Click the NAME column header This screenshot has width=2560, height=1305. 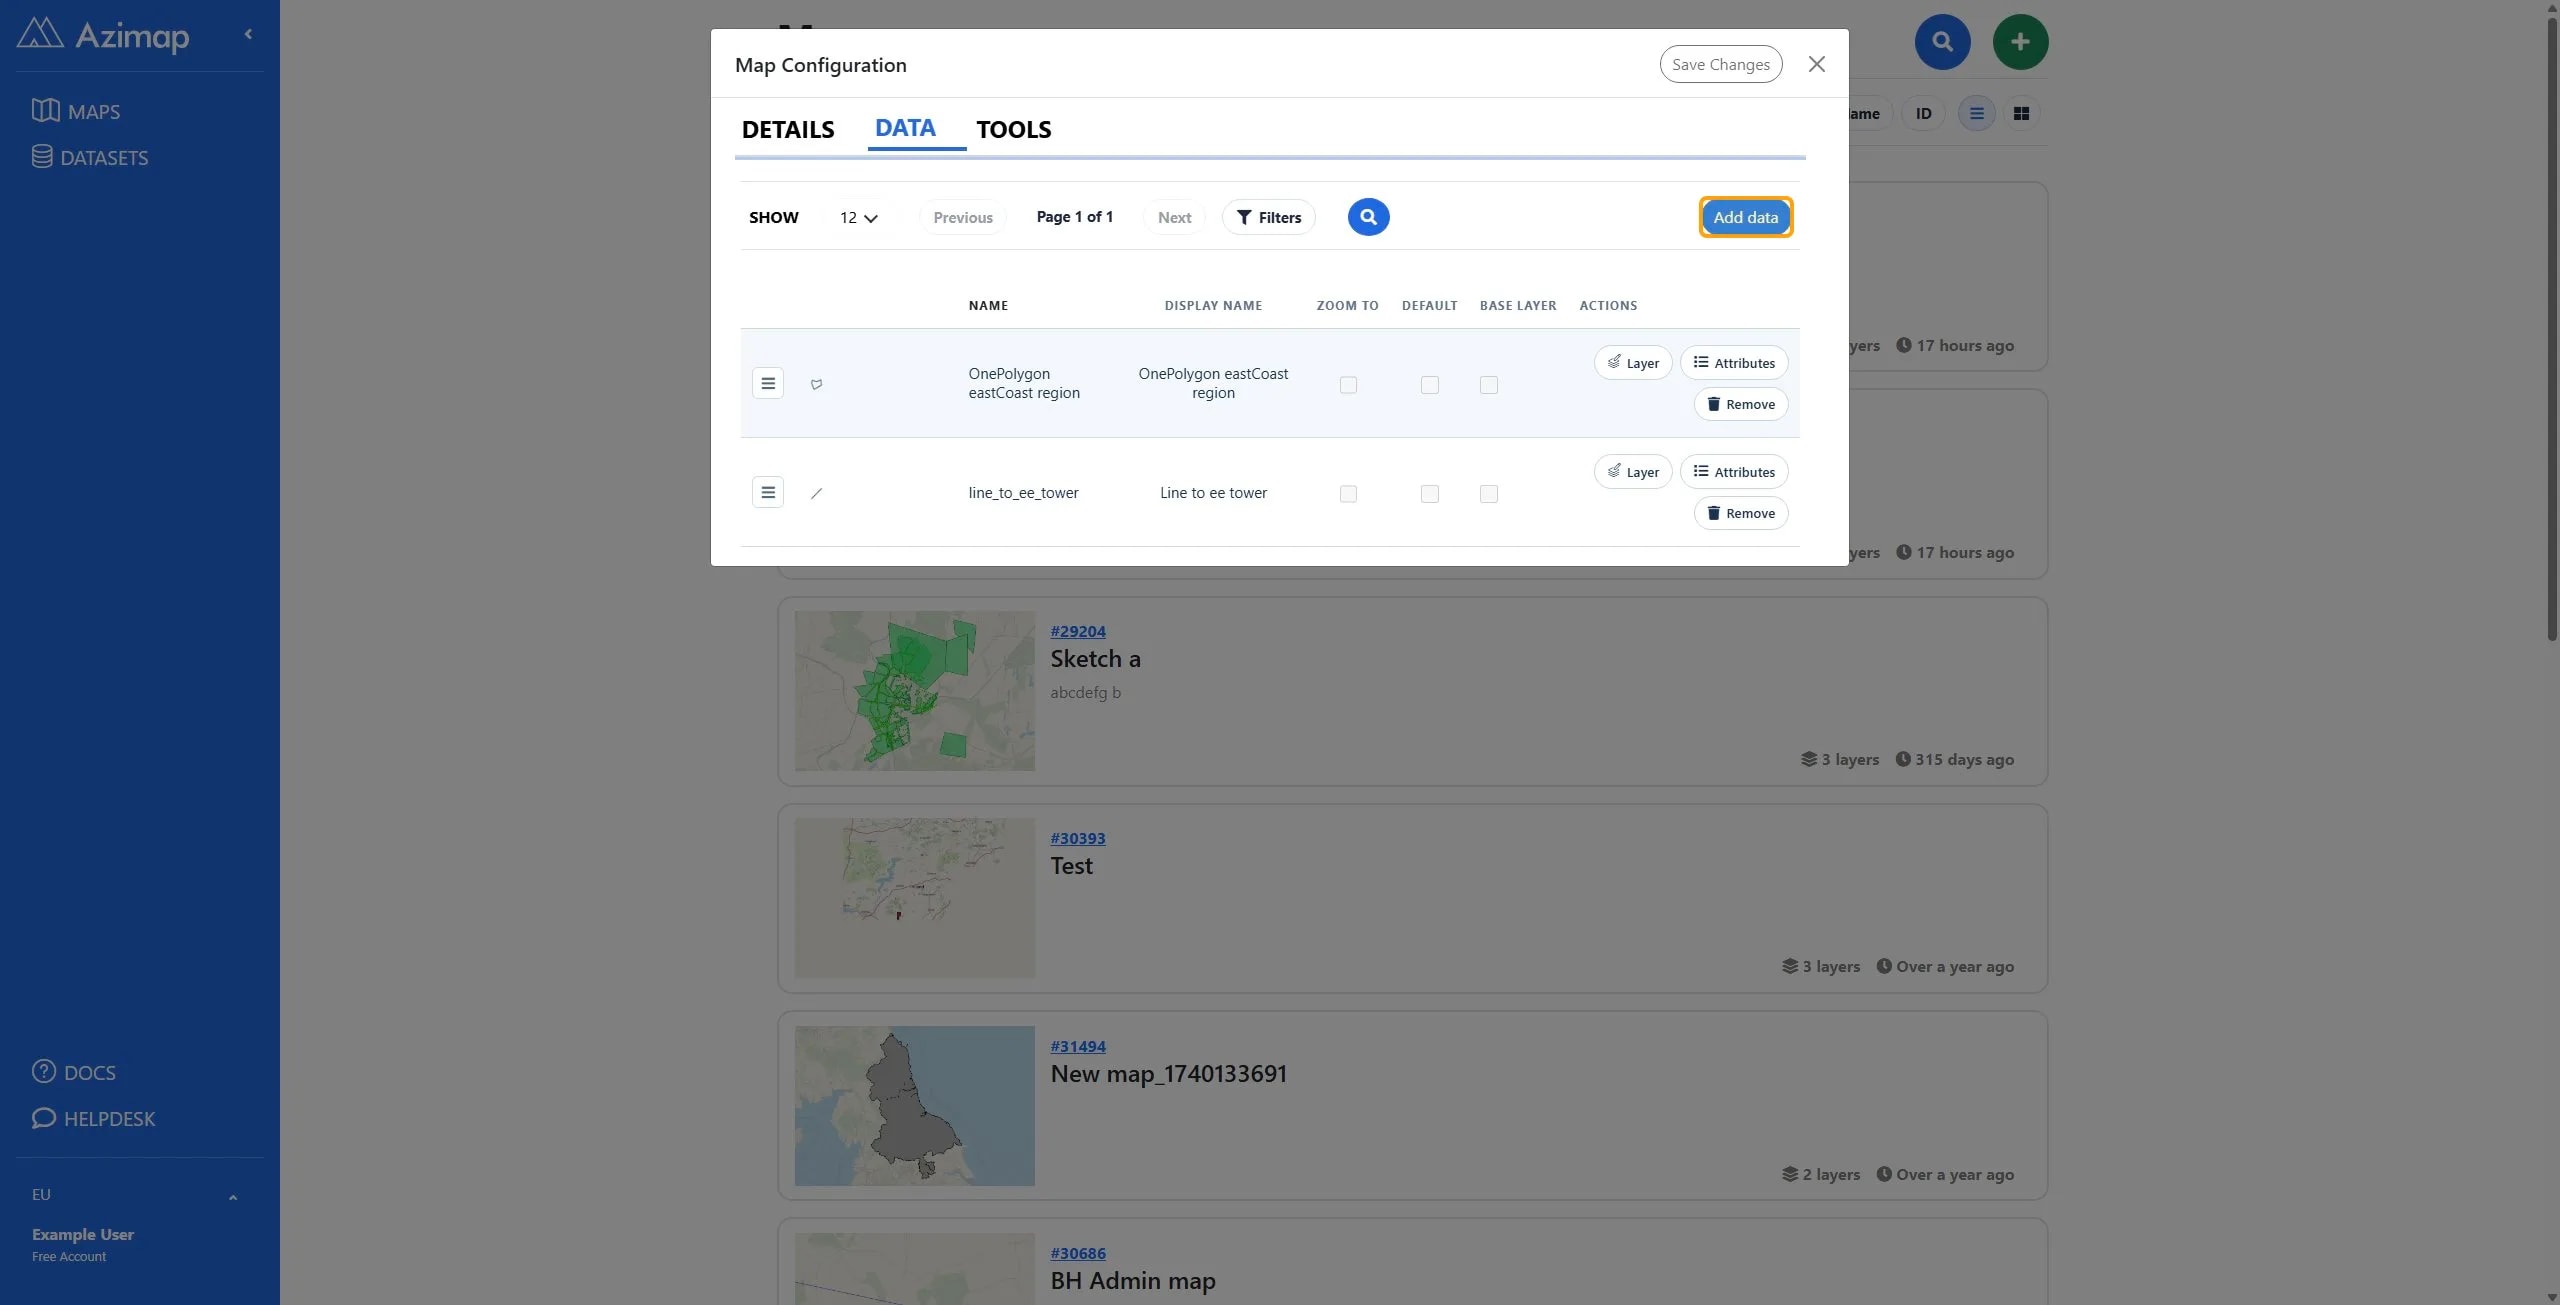tap(988, 306)
